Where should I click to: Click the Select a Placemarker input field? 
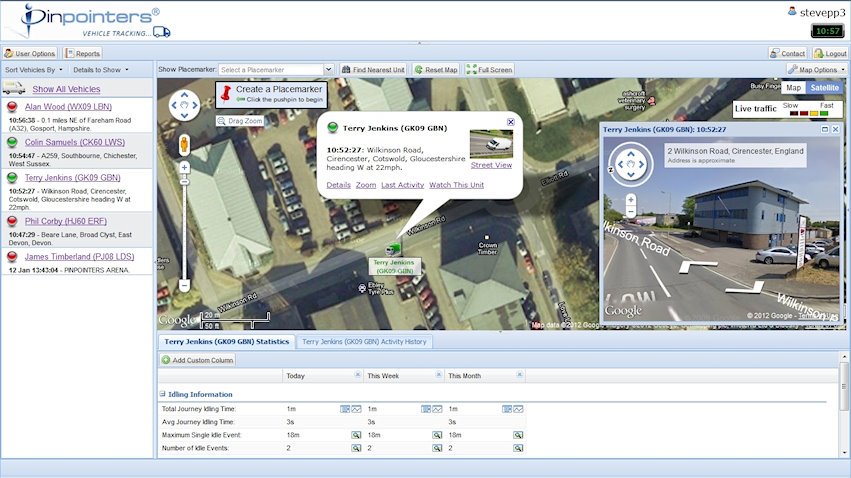pos(271,69)
